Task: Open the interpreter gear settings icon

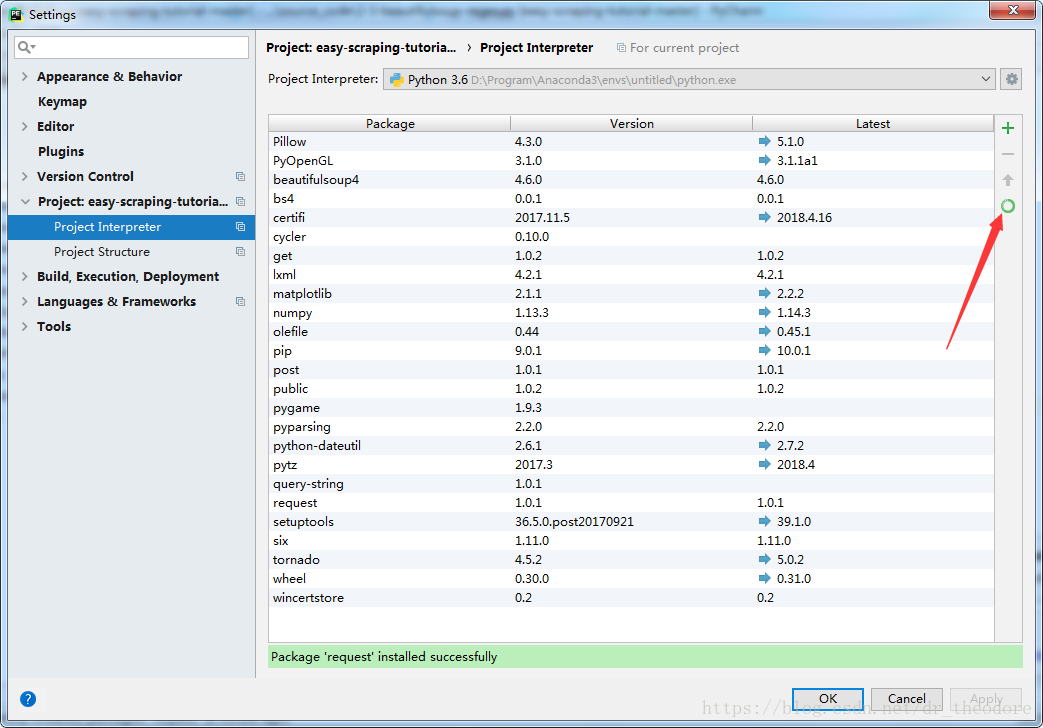Action: coord(1011,79)
